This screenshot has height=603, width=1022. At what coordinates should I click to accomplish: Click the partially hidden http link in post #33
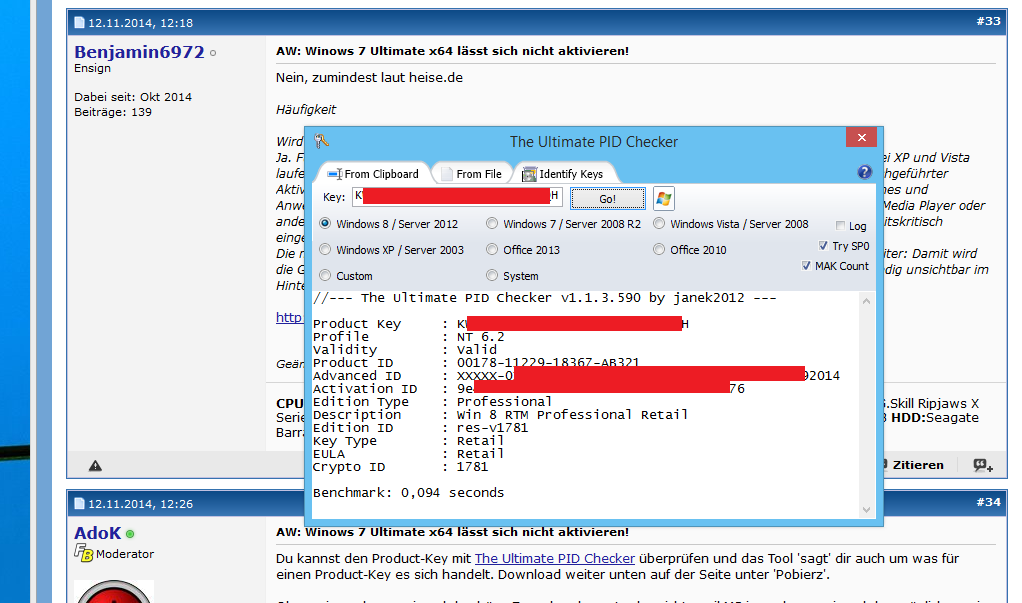290,317
